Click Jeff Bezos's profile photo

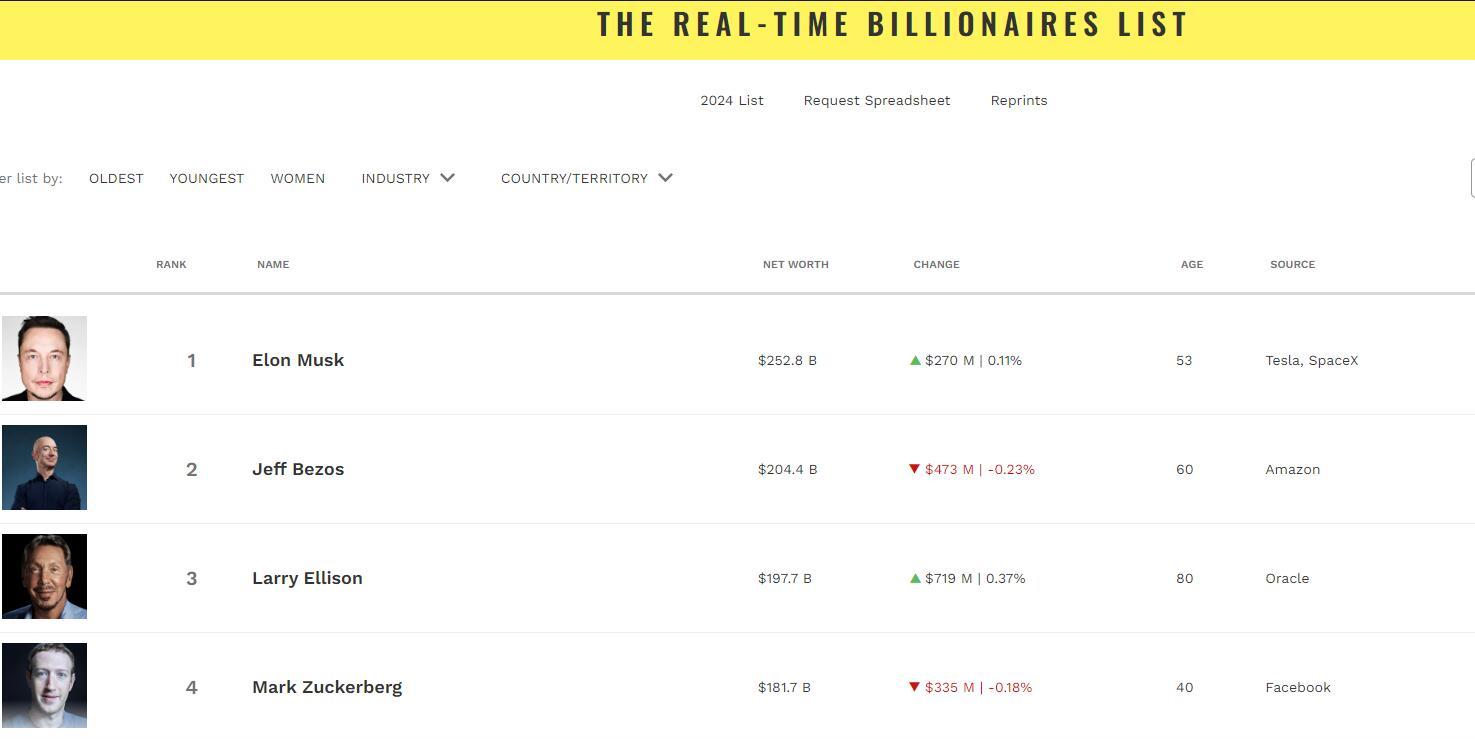tap(44, 468)
